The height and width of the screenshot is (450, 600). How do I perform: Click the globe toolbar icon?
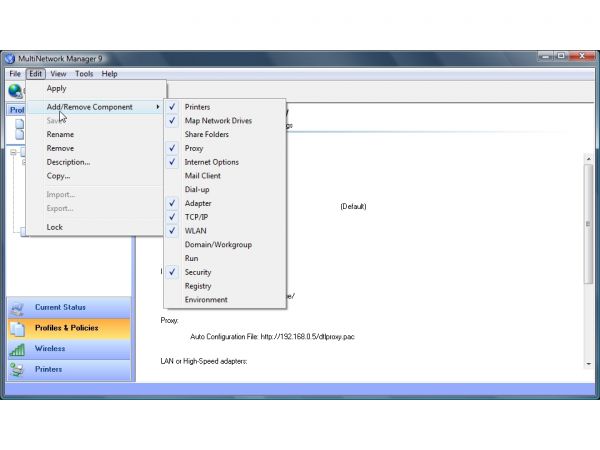point(15,91)
